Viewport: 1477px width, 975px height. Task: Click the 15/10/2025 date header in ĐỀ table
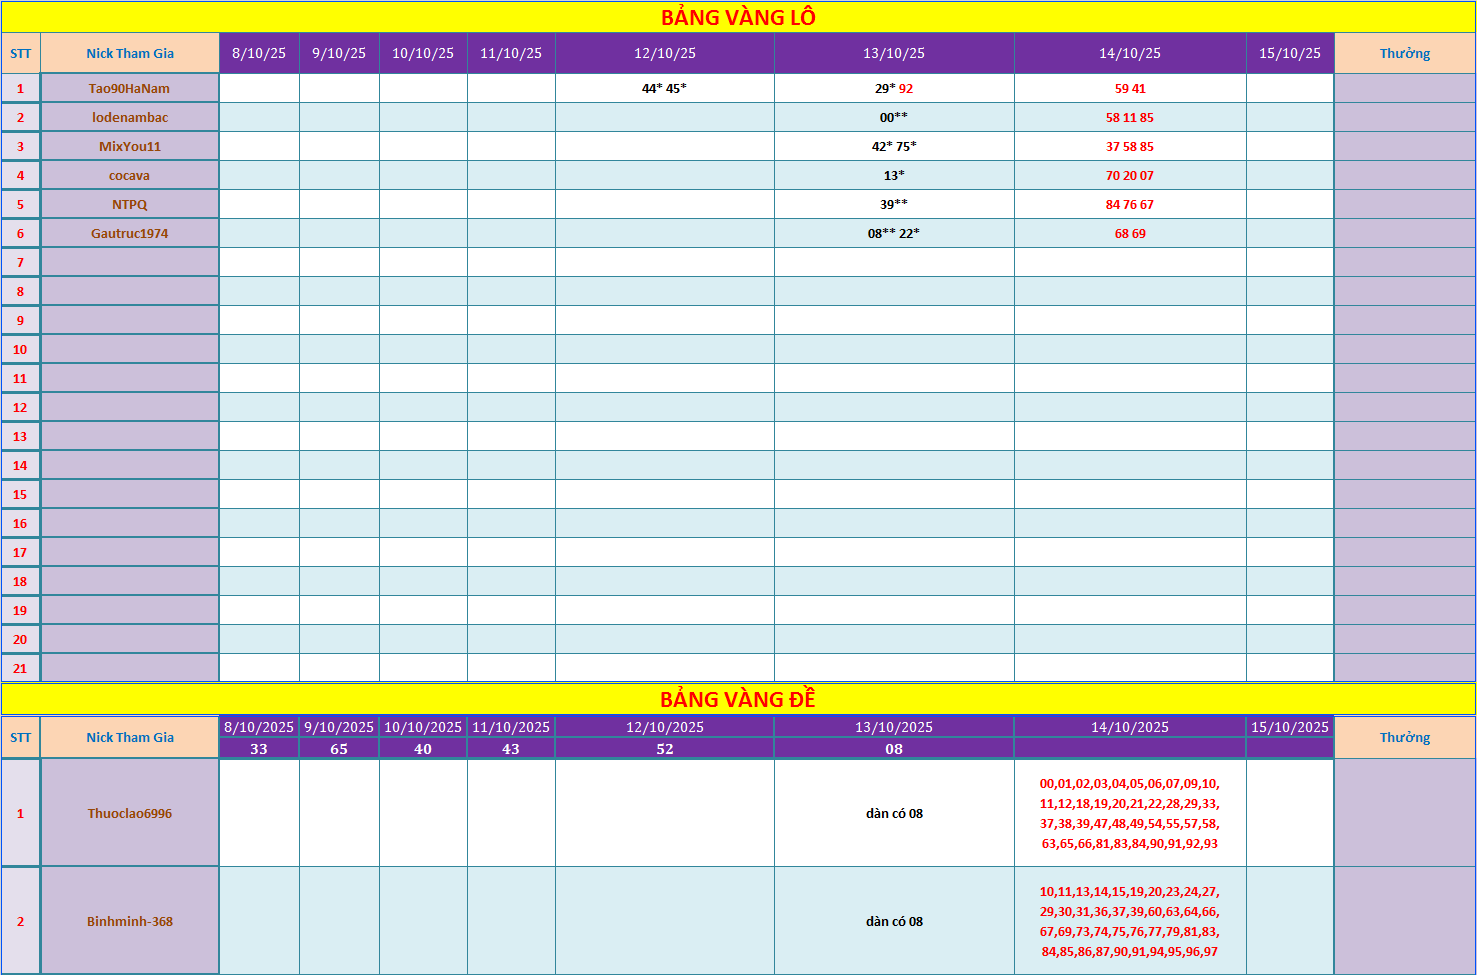[1290, 727]
